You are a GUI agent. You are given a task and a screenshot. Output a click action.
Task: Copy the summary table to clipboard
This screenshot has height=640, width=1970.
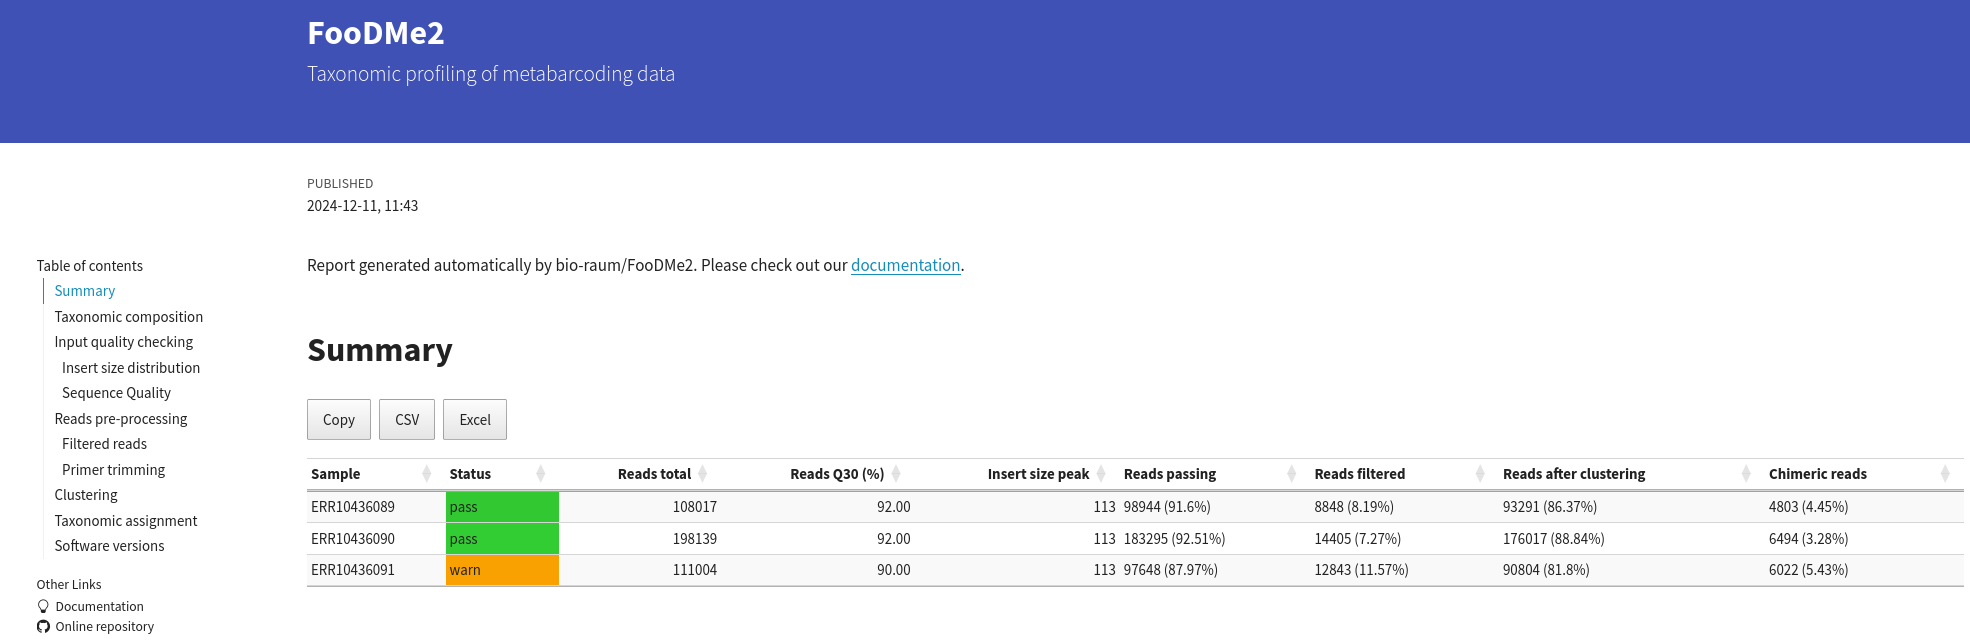tap(338, 420)
